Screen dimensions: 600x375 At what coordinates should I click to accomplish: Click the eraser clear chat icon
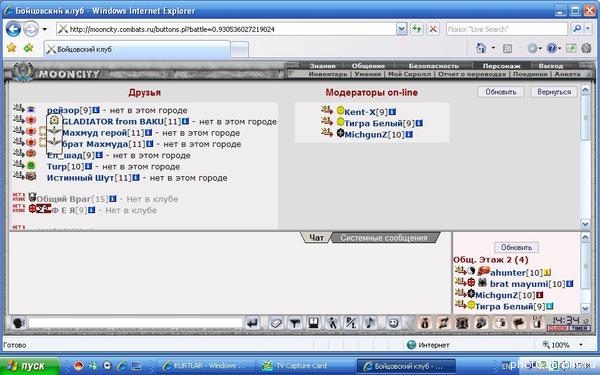[276, 323]
